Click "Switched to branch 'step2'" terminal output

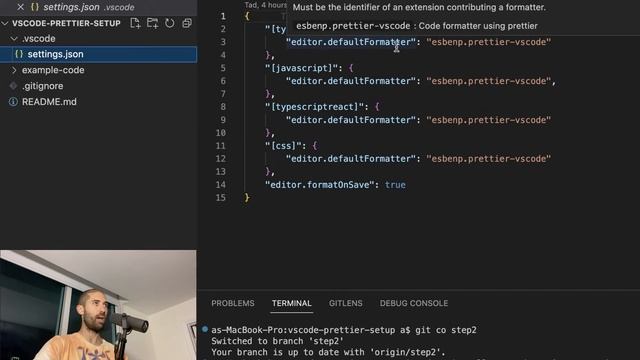pyautogui.click(x=277, y=341)
